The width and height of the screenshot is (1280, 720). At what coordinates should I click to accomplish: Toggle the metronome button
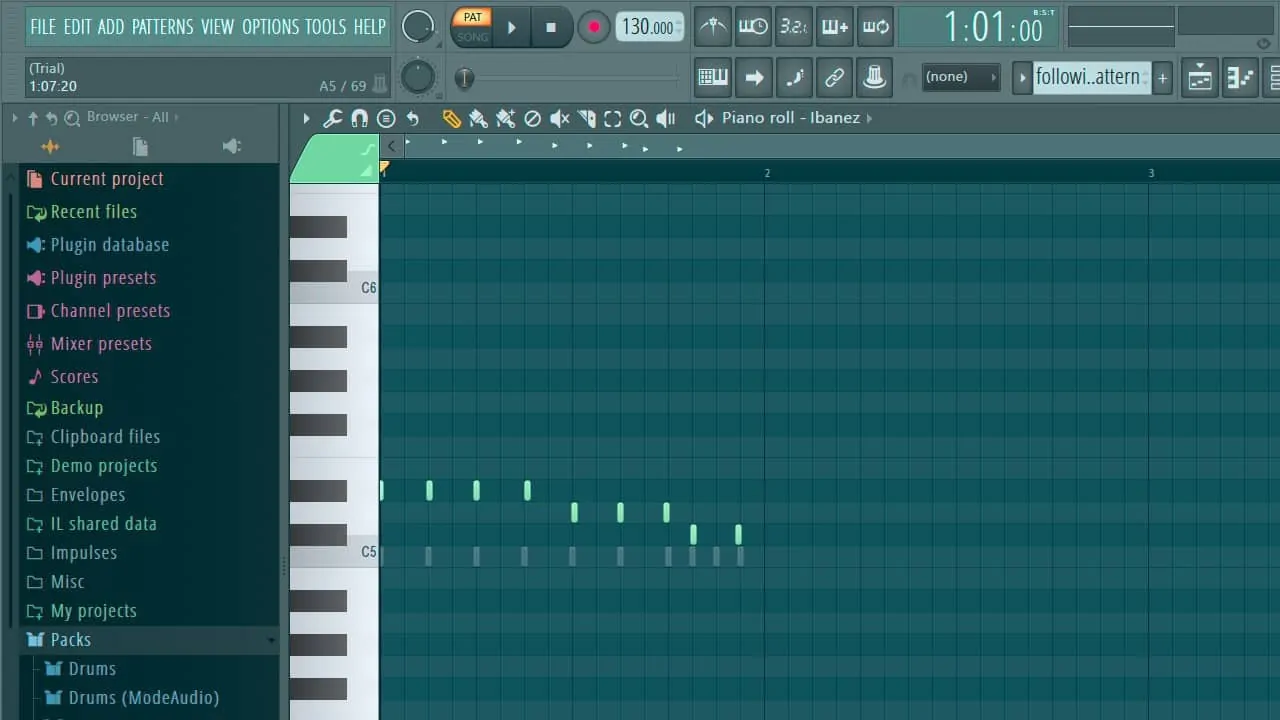pyautogui.click(x=712, y=27)
